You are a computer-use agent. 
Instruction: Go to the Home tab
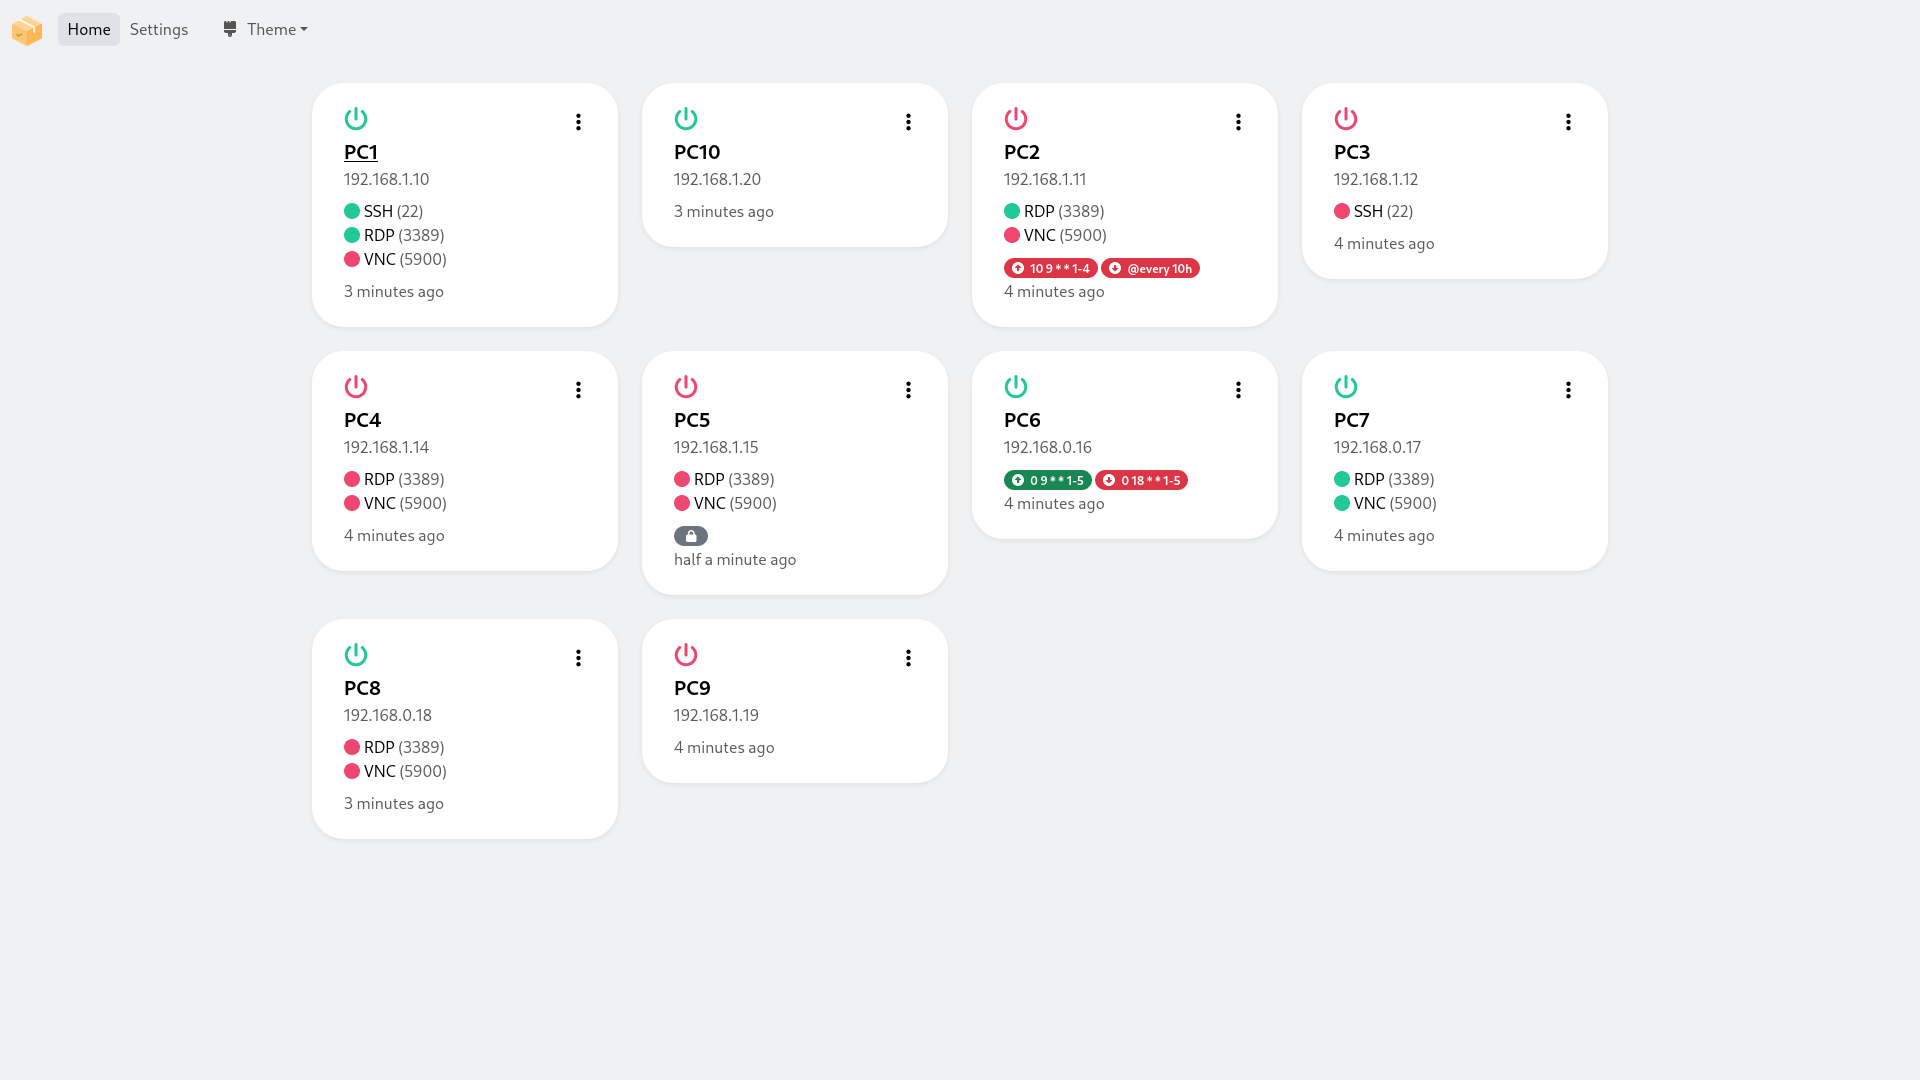[x=89, y=30]
